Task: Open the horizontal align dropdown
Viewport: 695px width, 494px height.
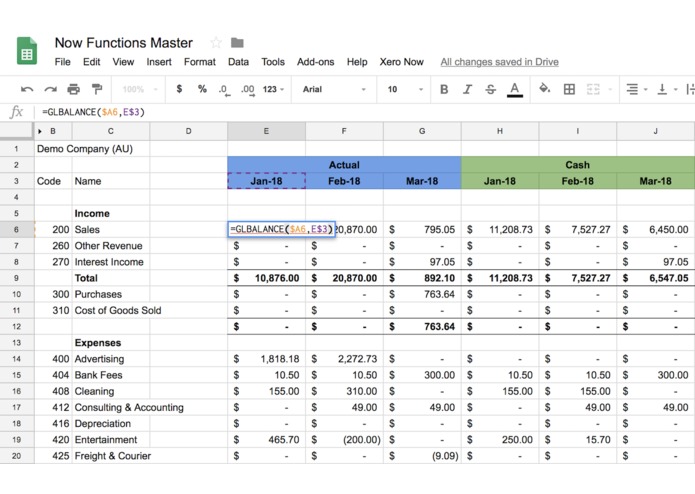Action: coord(636,89)
